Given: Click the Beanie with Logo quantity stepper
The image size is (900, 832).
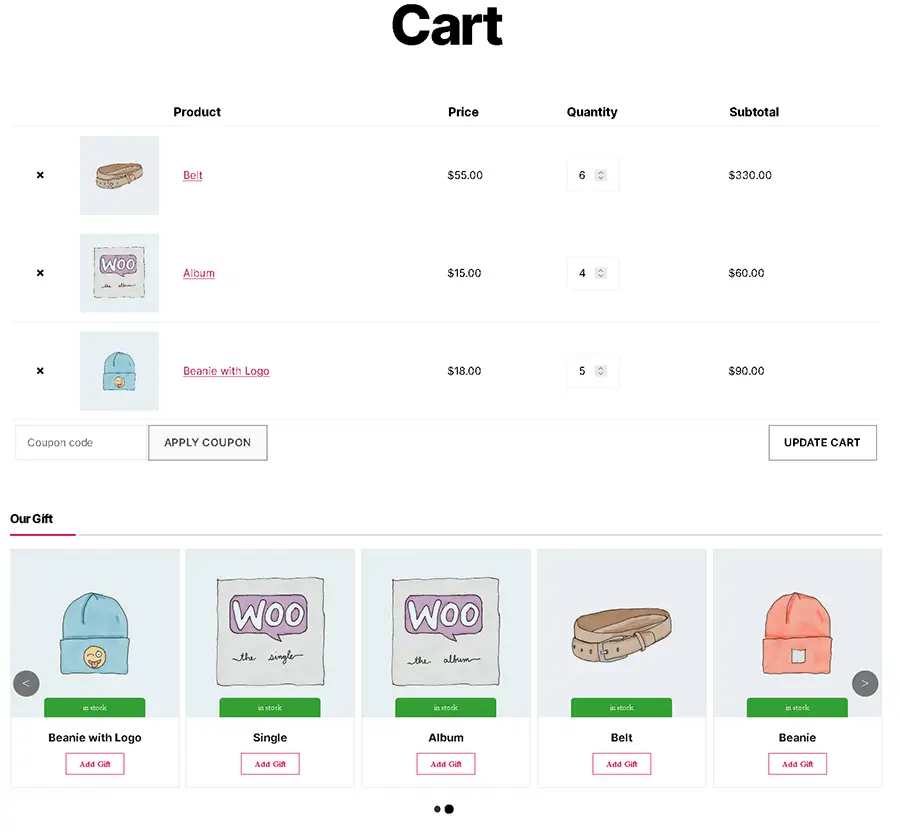Looking at the screenshot, I should coord(601,371).
